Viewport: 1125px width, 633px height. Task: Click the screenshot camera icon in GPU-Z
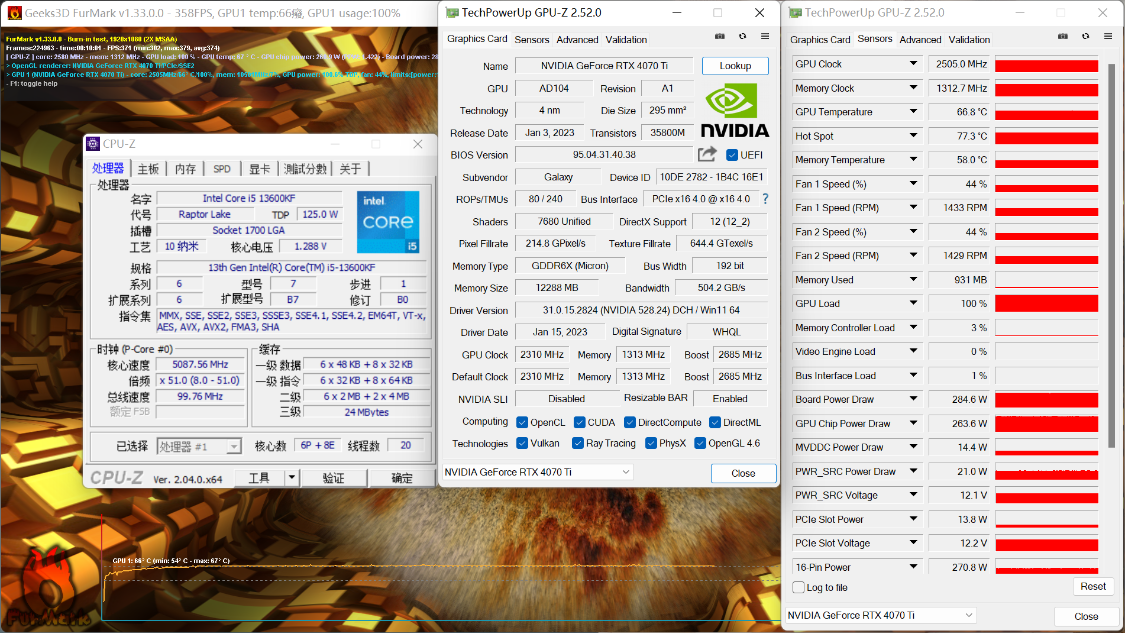720,37
